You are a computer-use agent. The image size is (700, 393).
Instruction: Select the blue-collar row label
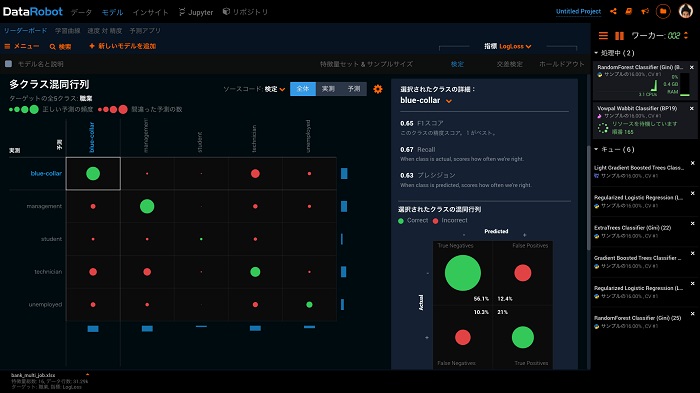(x=46, y=173)
